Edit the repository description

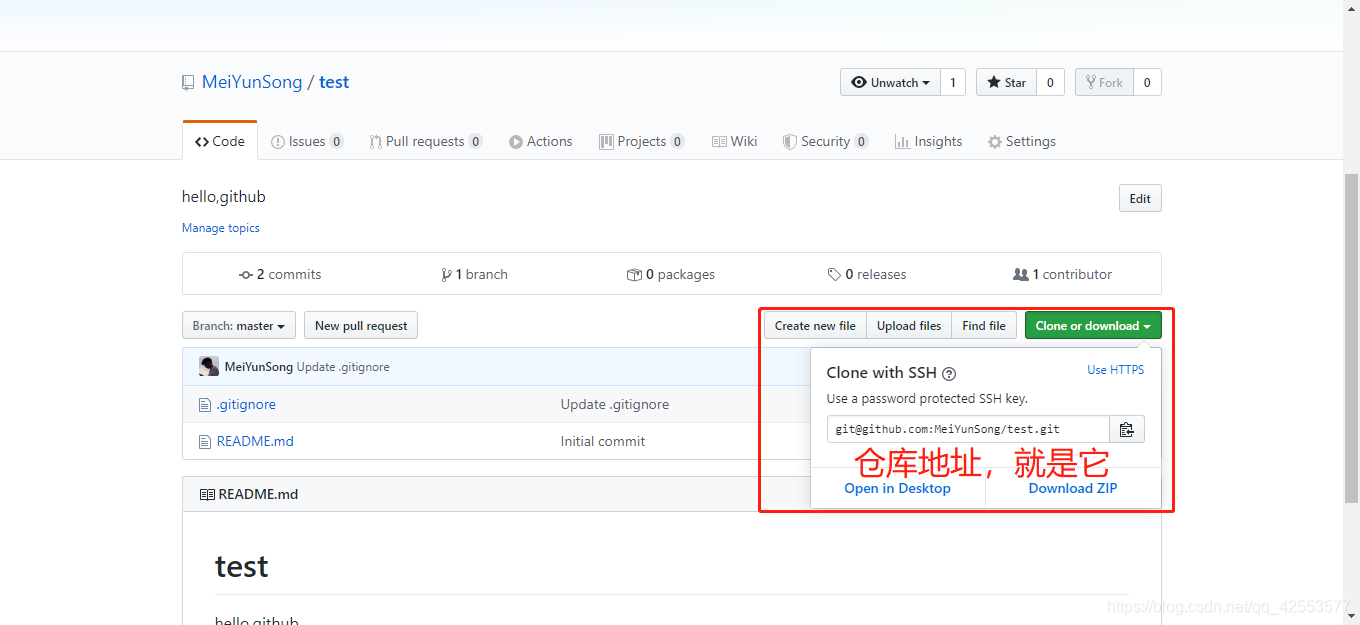click(x=1140, y=198)
